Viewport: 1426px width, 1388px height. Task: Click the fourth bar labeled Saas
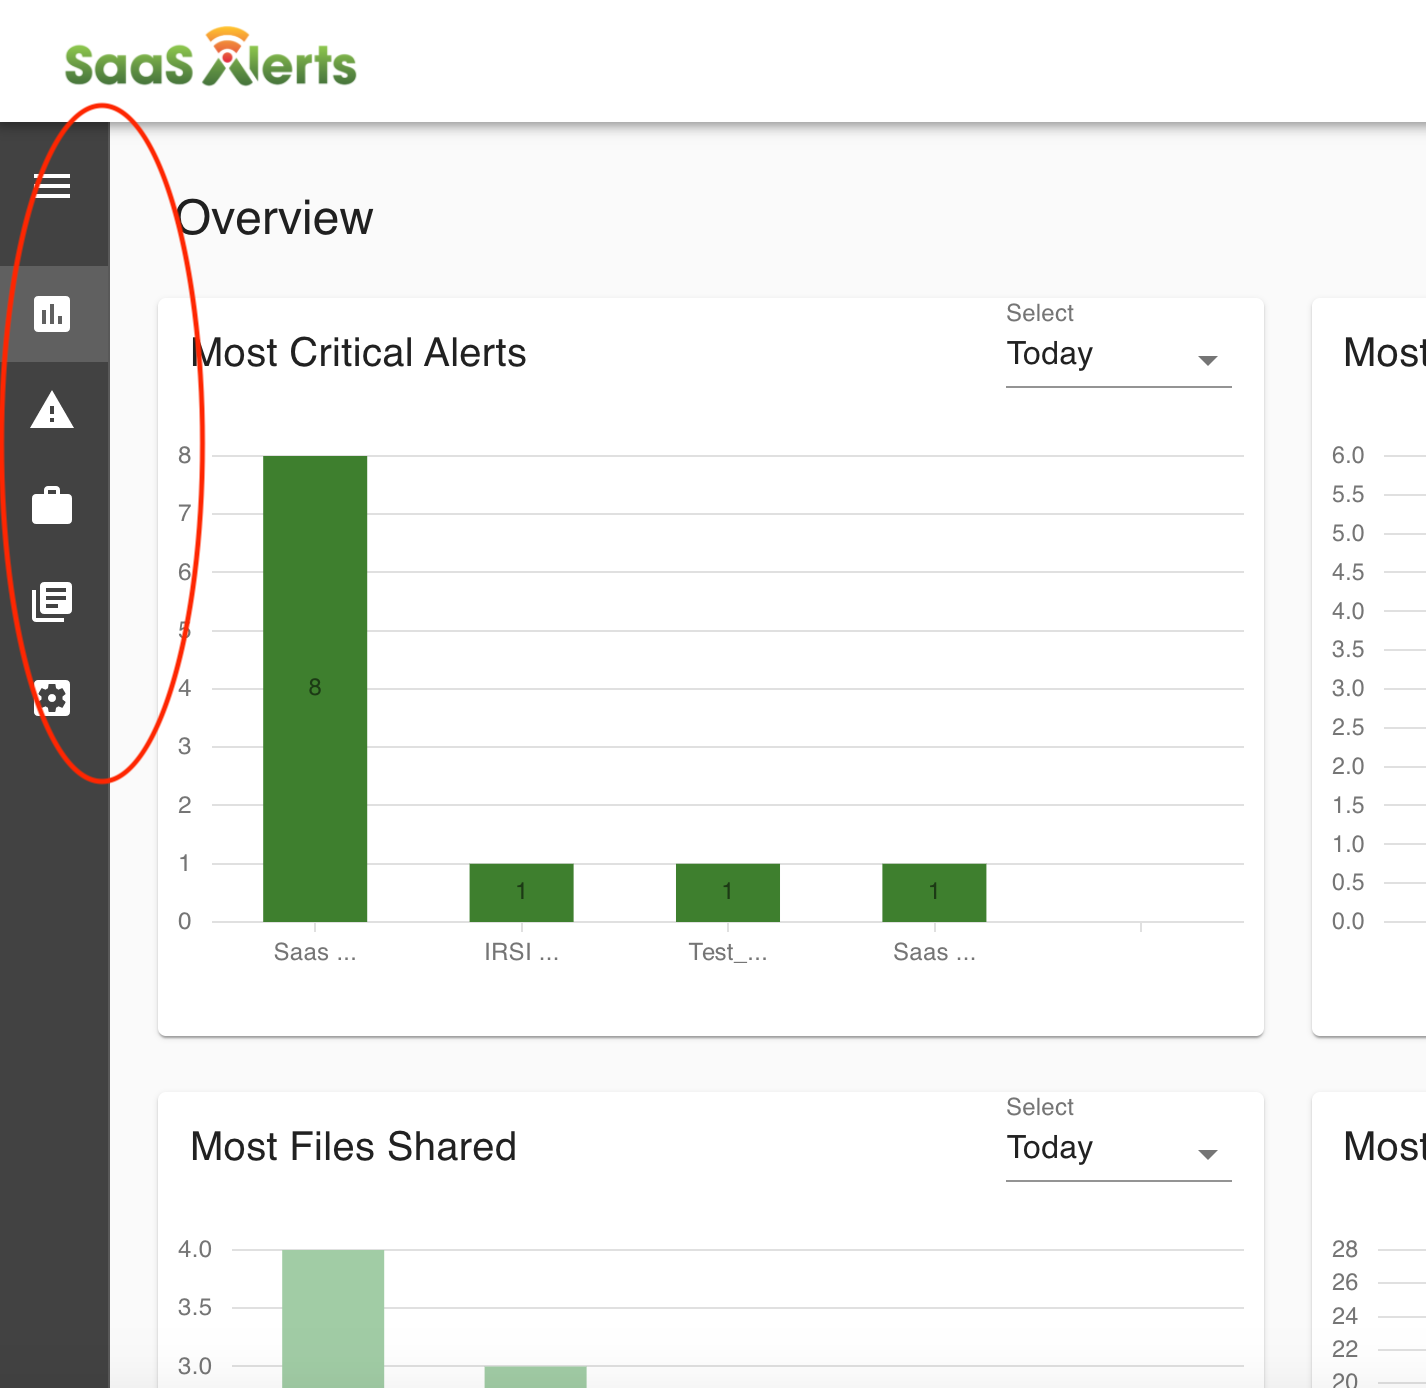tap(934, 892)
